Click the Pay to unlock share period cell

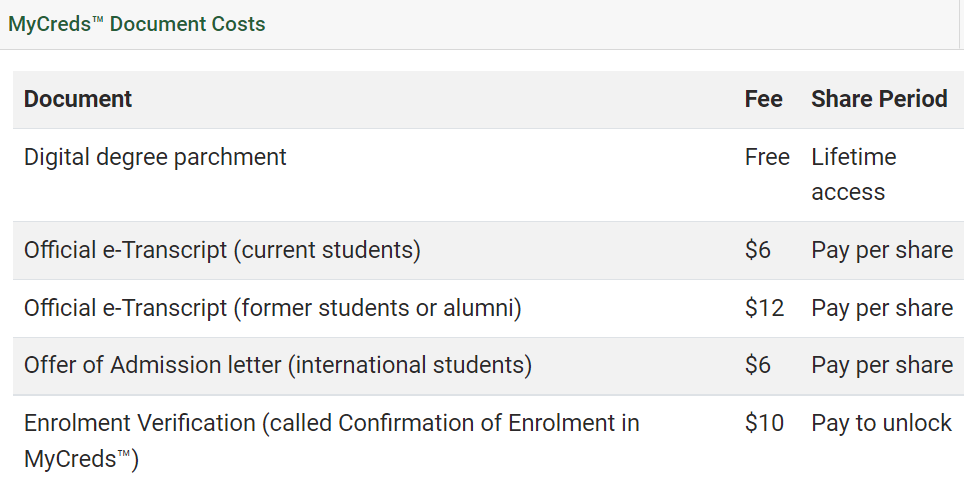(882, 423)
